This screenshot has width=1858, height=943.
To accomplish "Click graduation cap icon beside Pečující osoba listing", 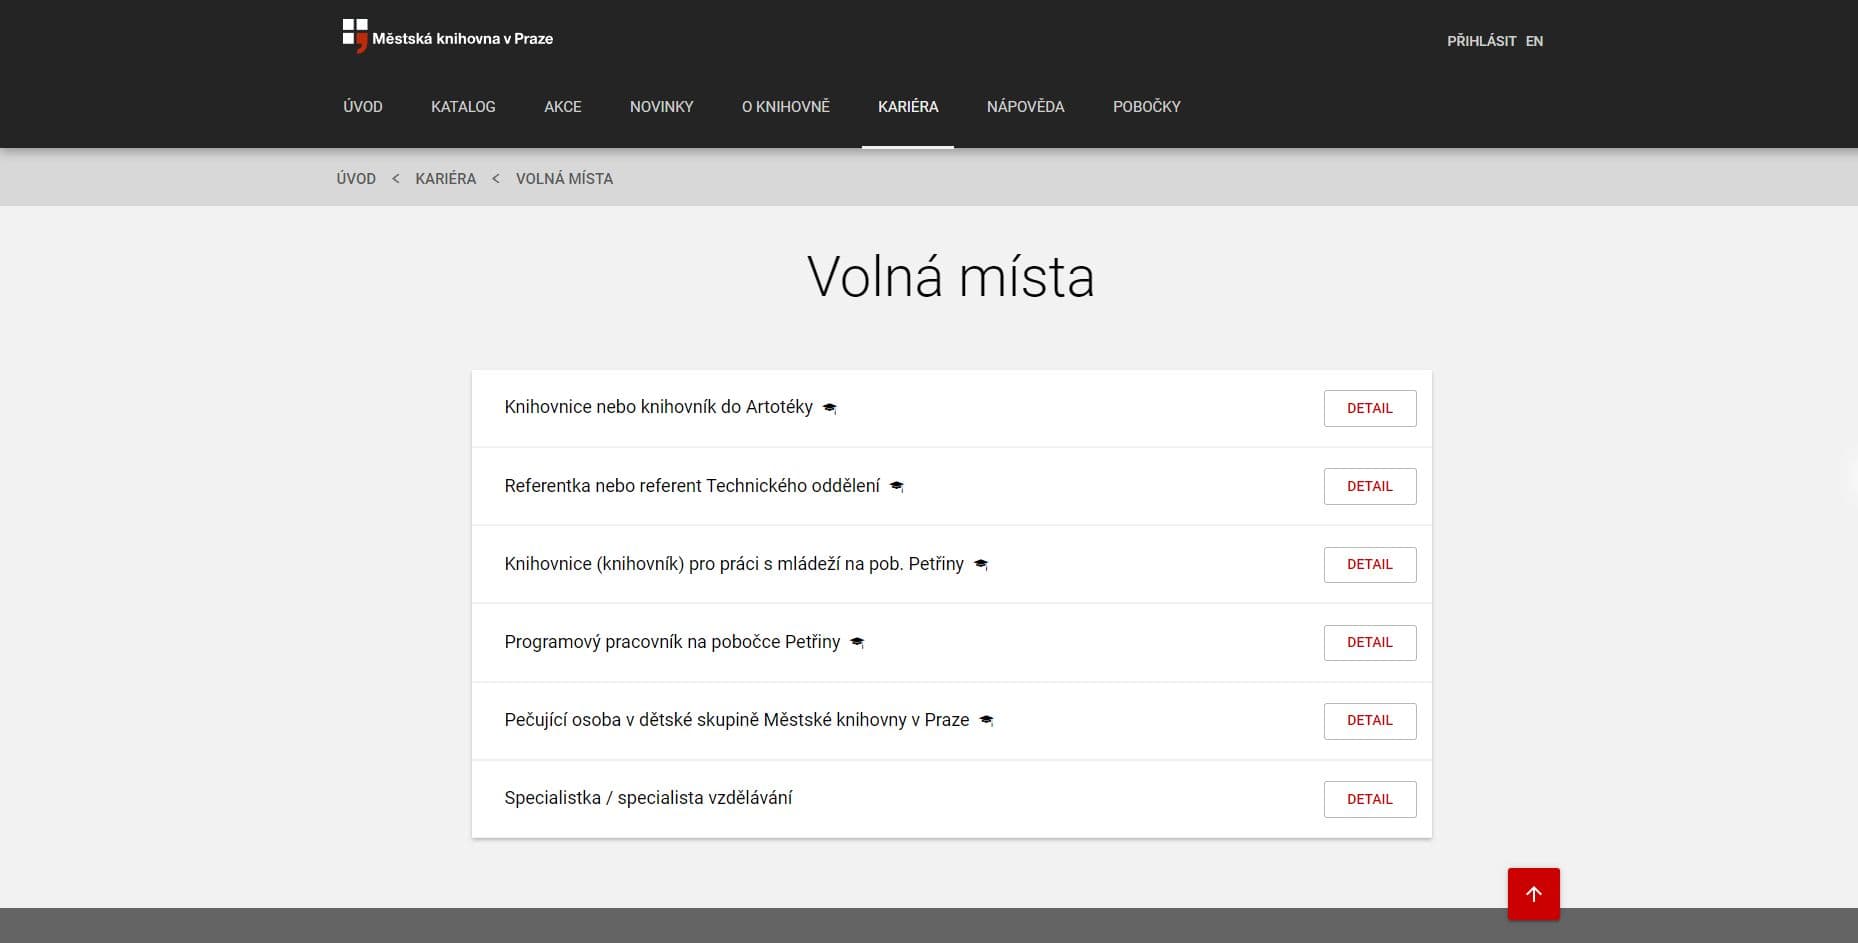I will (986, 721).
